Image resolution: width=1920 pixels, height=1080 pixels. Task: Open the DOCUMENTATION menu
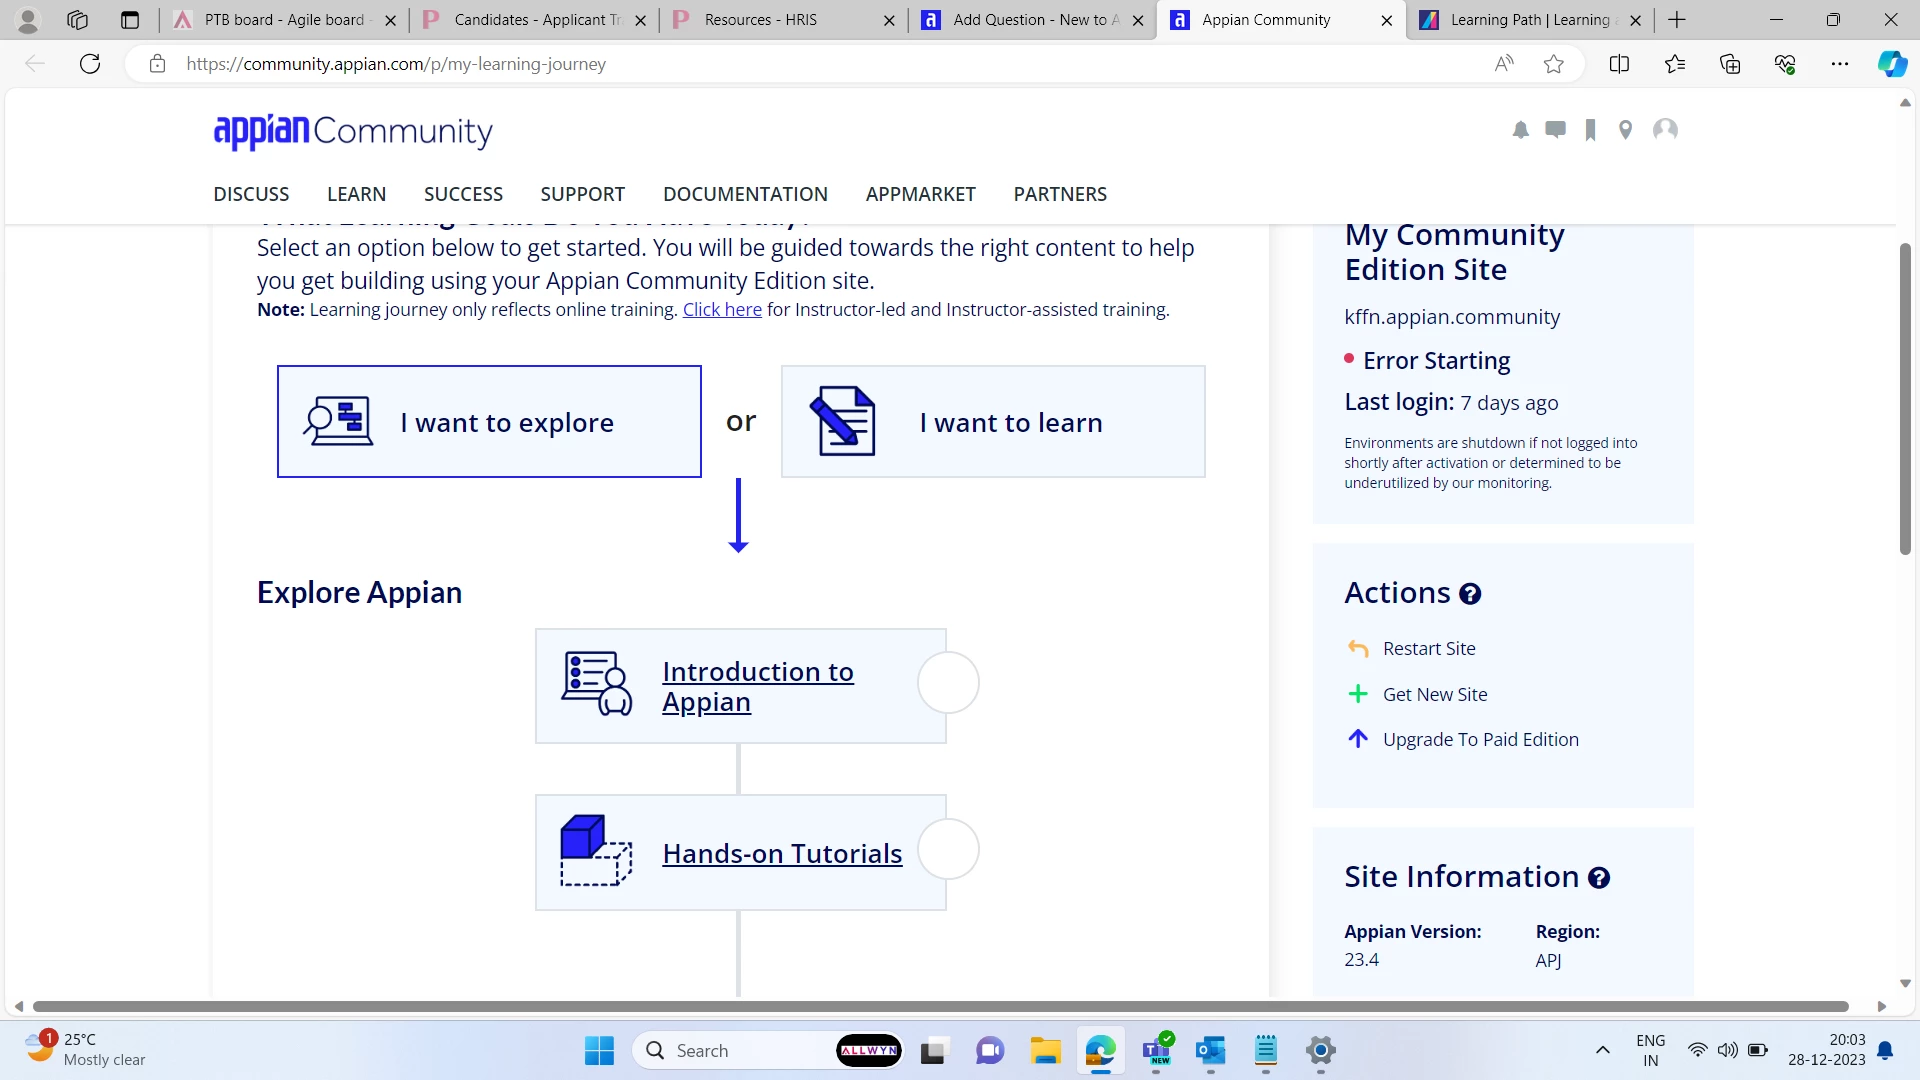[745, 194]
